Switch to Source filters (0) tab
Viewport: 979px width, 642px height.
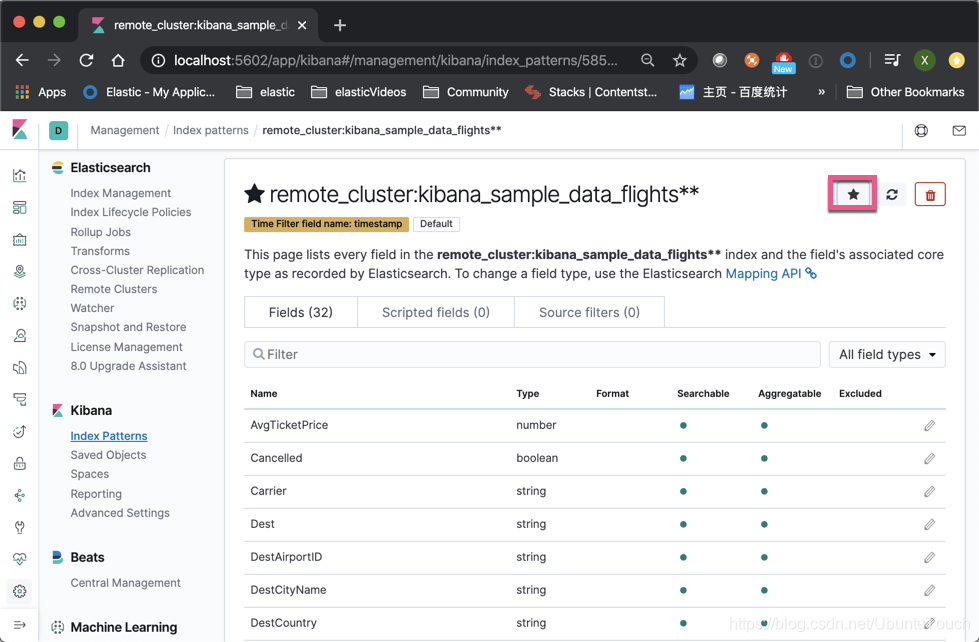click(589, 312)
